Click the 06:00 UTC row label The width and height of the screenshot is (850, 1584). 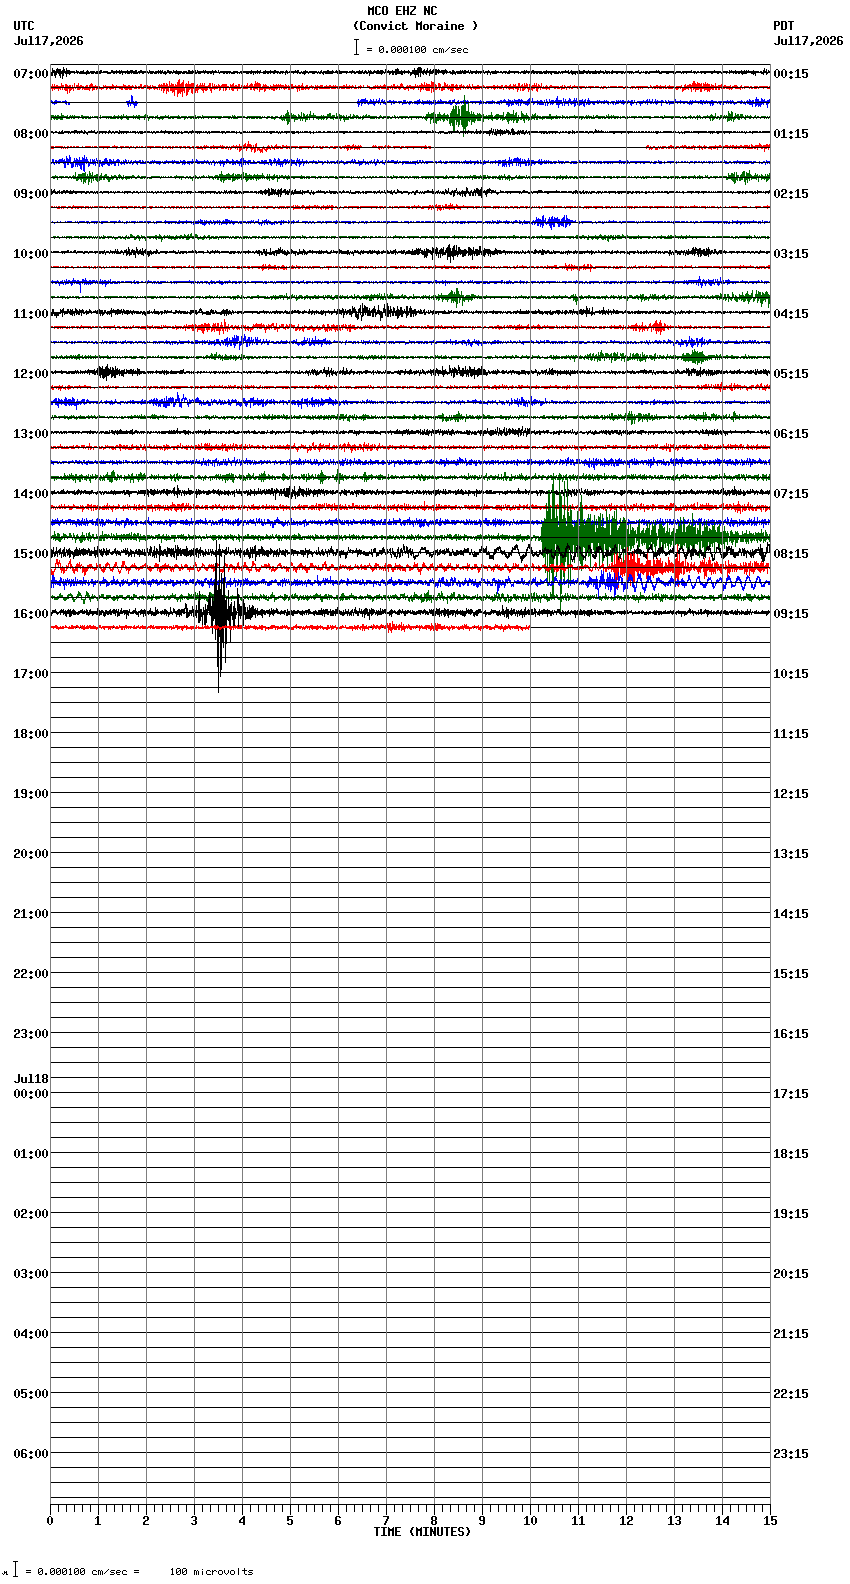[x=31, y=1454]
